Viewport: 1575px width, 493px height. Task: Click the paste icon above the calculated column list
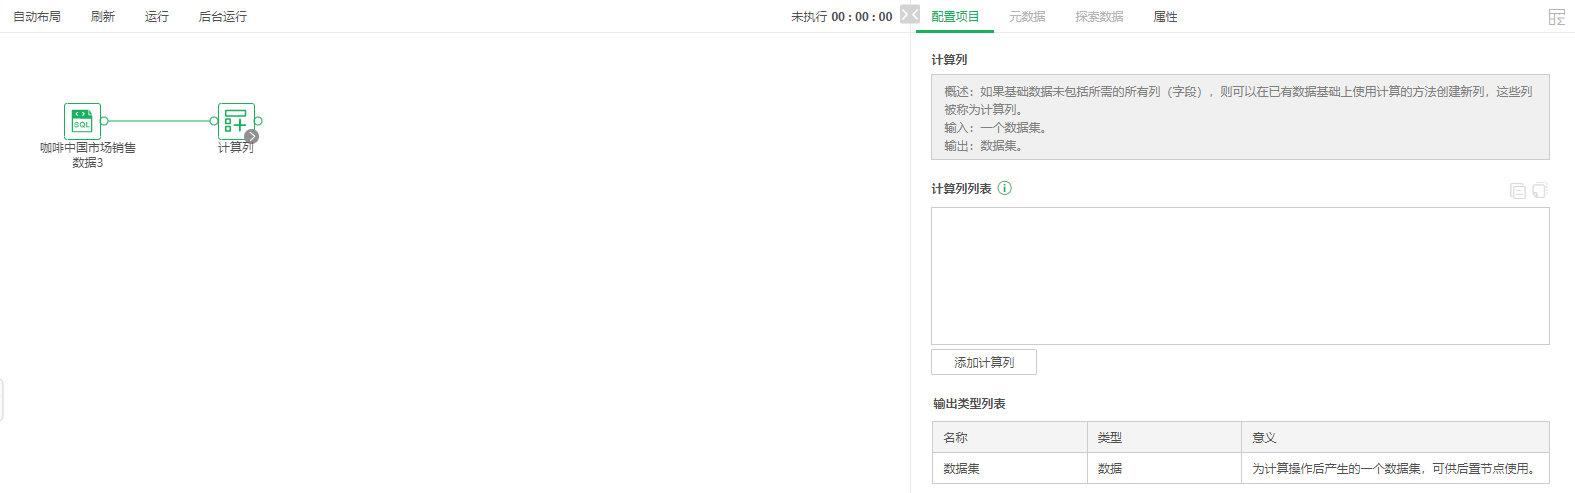pyautogui.click(x=1540, y=190)
